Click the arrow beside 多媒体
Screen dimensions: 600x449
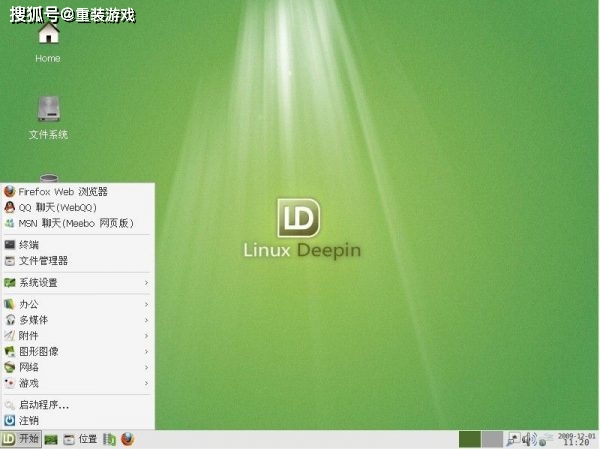point(147,320)
